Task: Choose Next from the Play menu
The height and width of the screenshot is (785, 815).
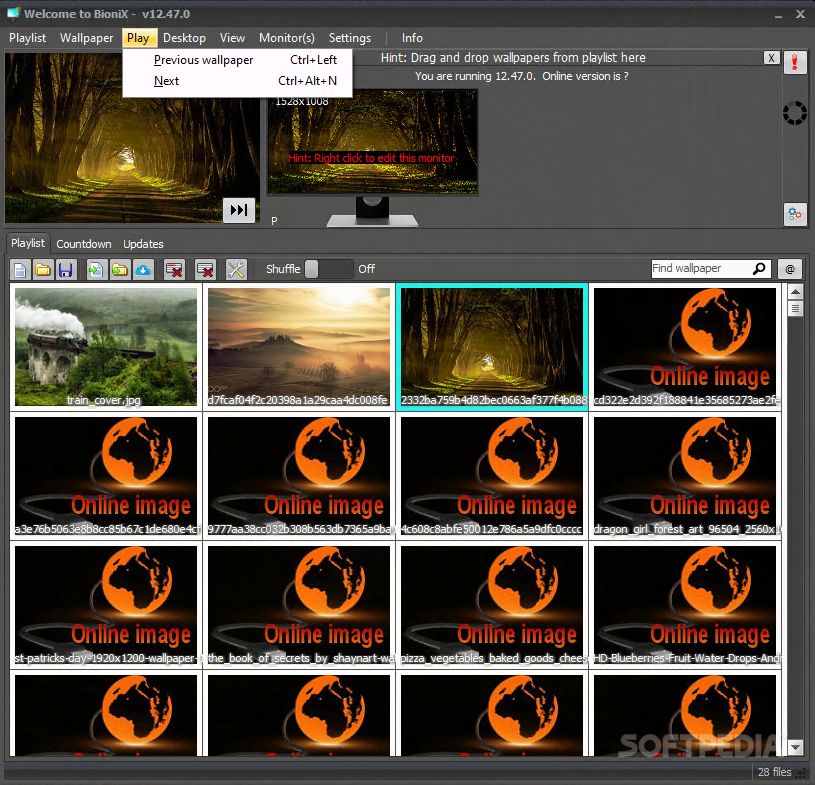Action: click(238, 81)
